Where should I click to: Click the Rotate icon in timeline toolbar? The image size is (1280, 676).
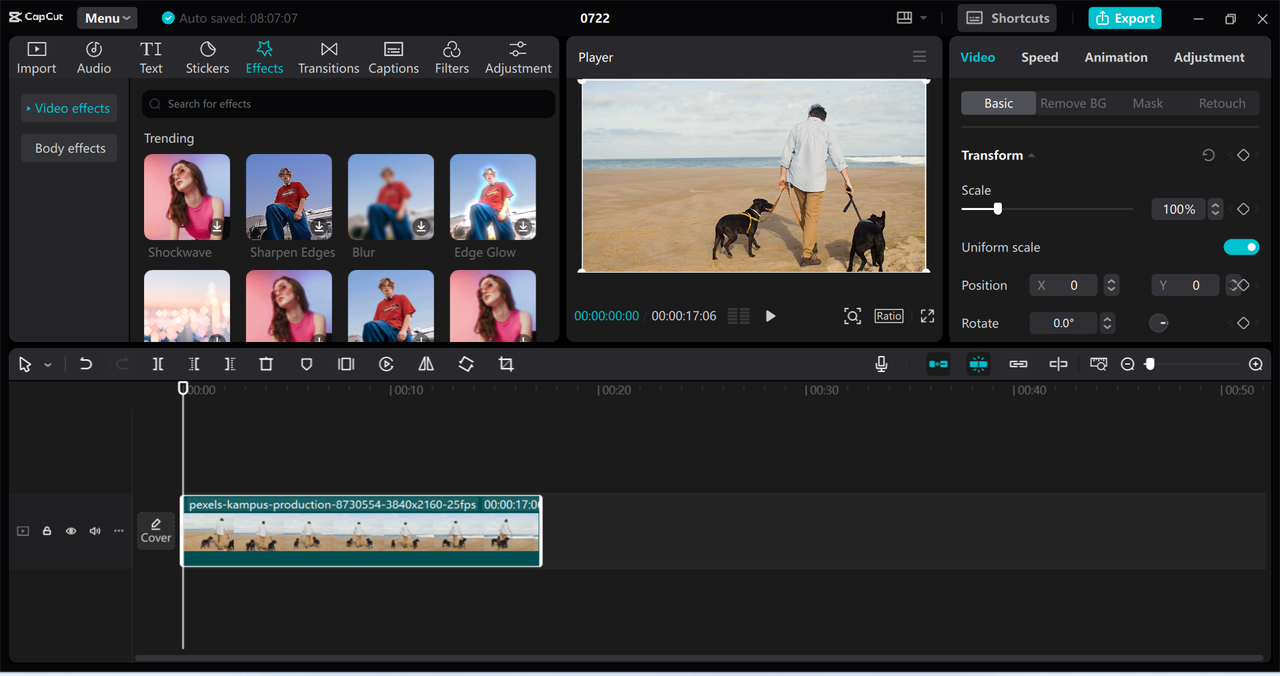coord(466,364)
